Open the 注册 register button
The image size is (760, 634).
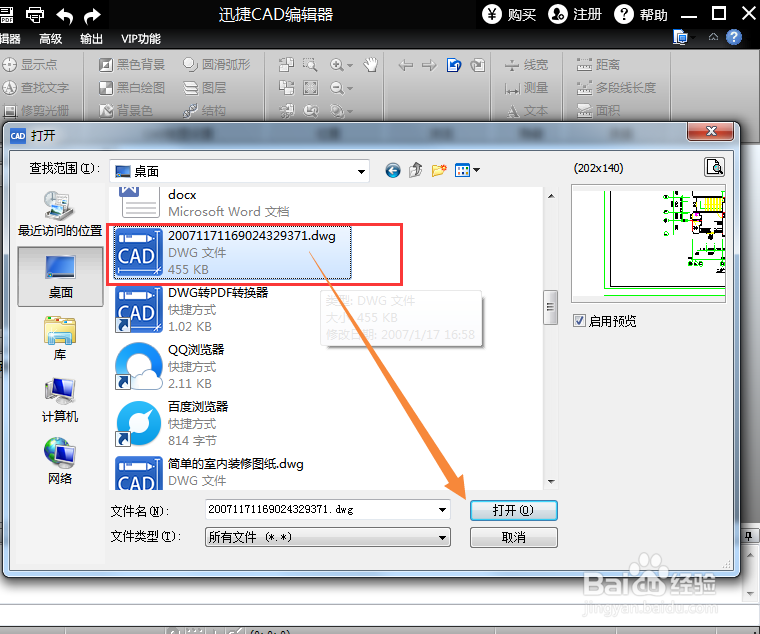pos(575,15)
